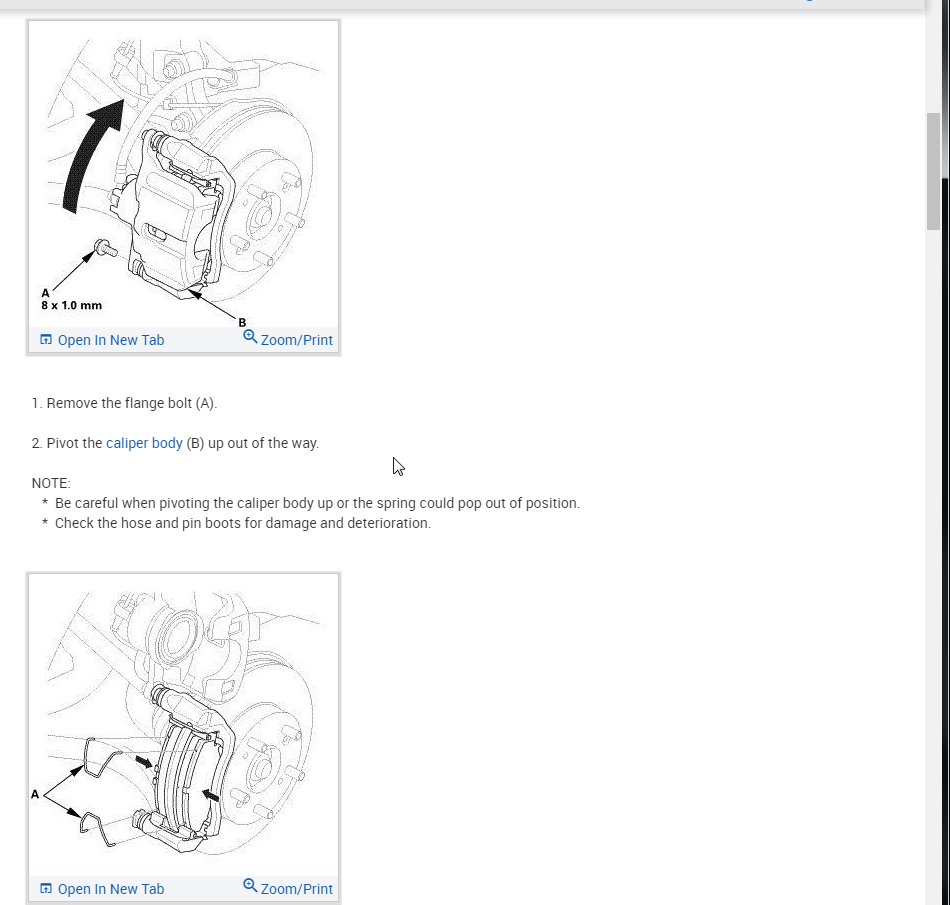Click the step 1 'Remove the flange bolt' text
This screenshot has height=905, width=950.
point(124,403)
